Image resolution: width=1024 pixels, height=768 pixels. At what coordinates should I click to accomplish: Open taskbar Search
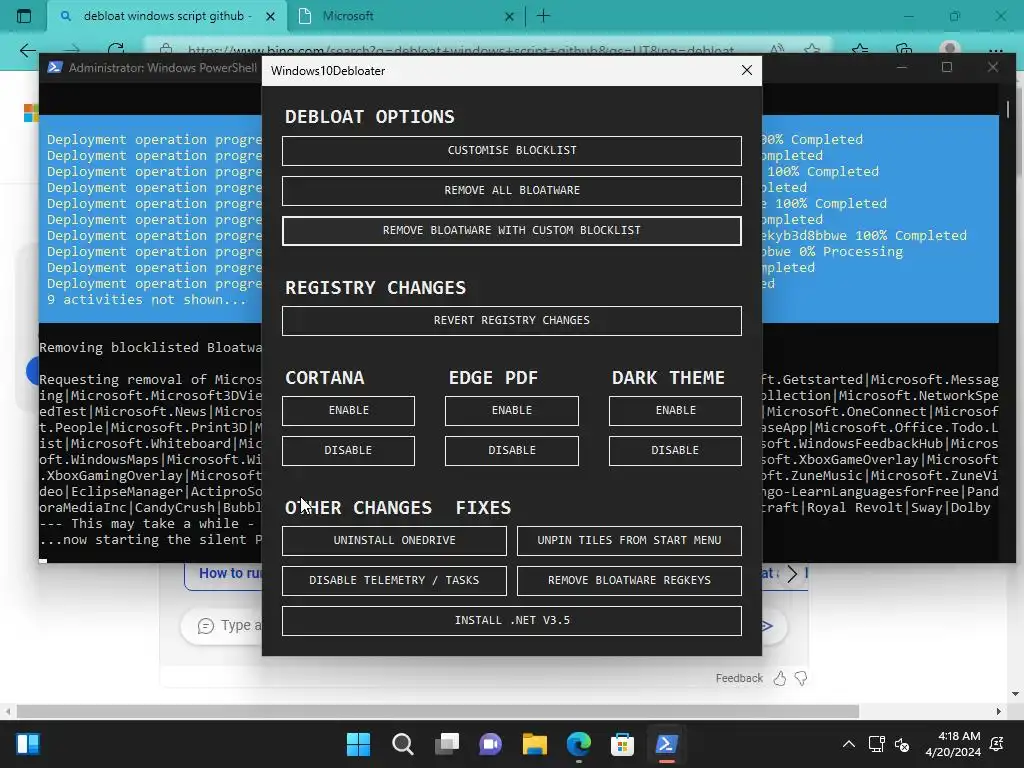pos(402,744)
